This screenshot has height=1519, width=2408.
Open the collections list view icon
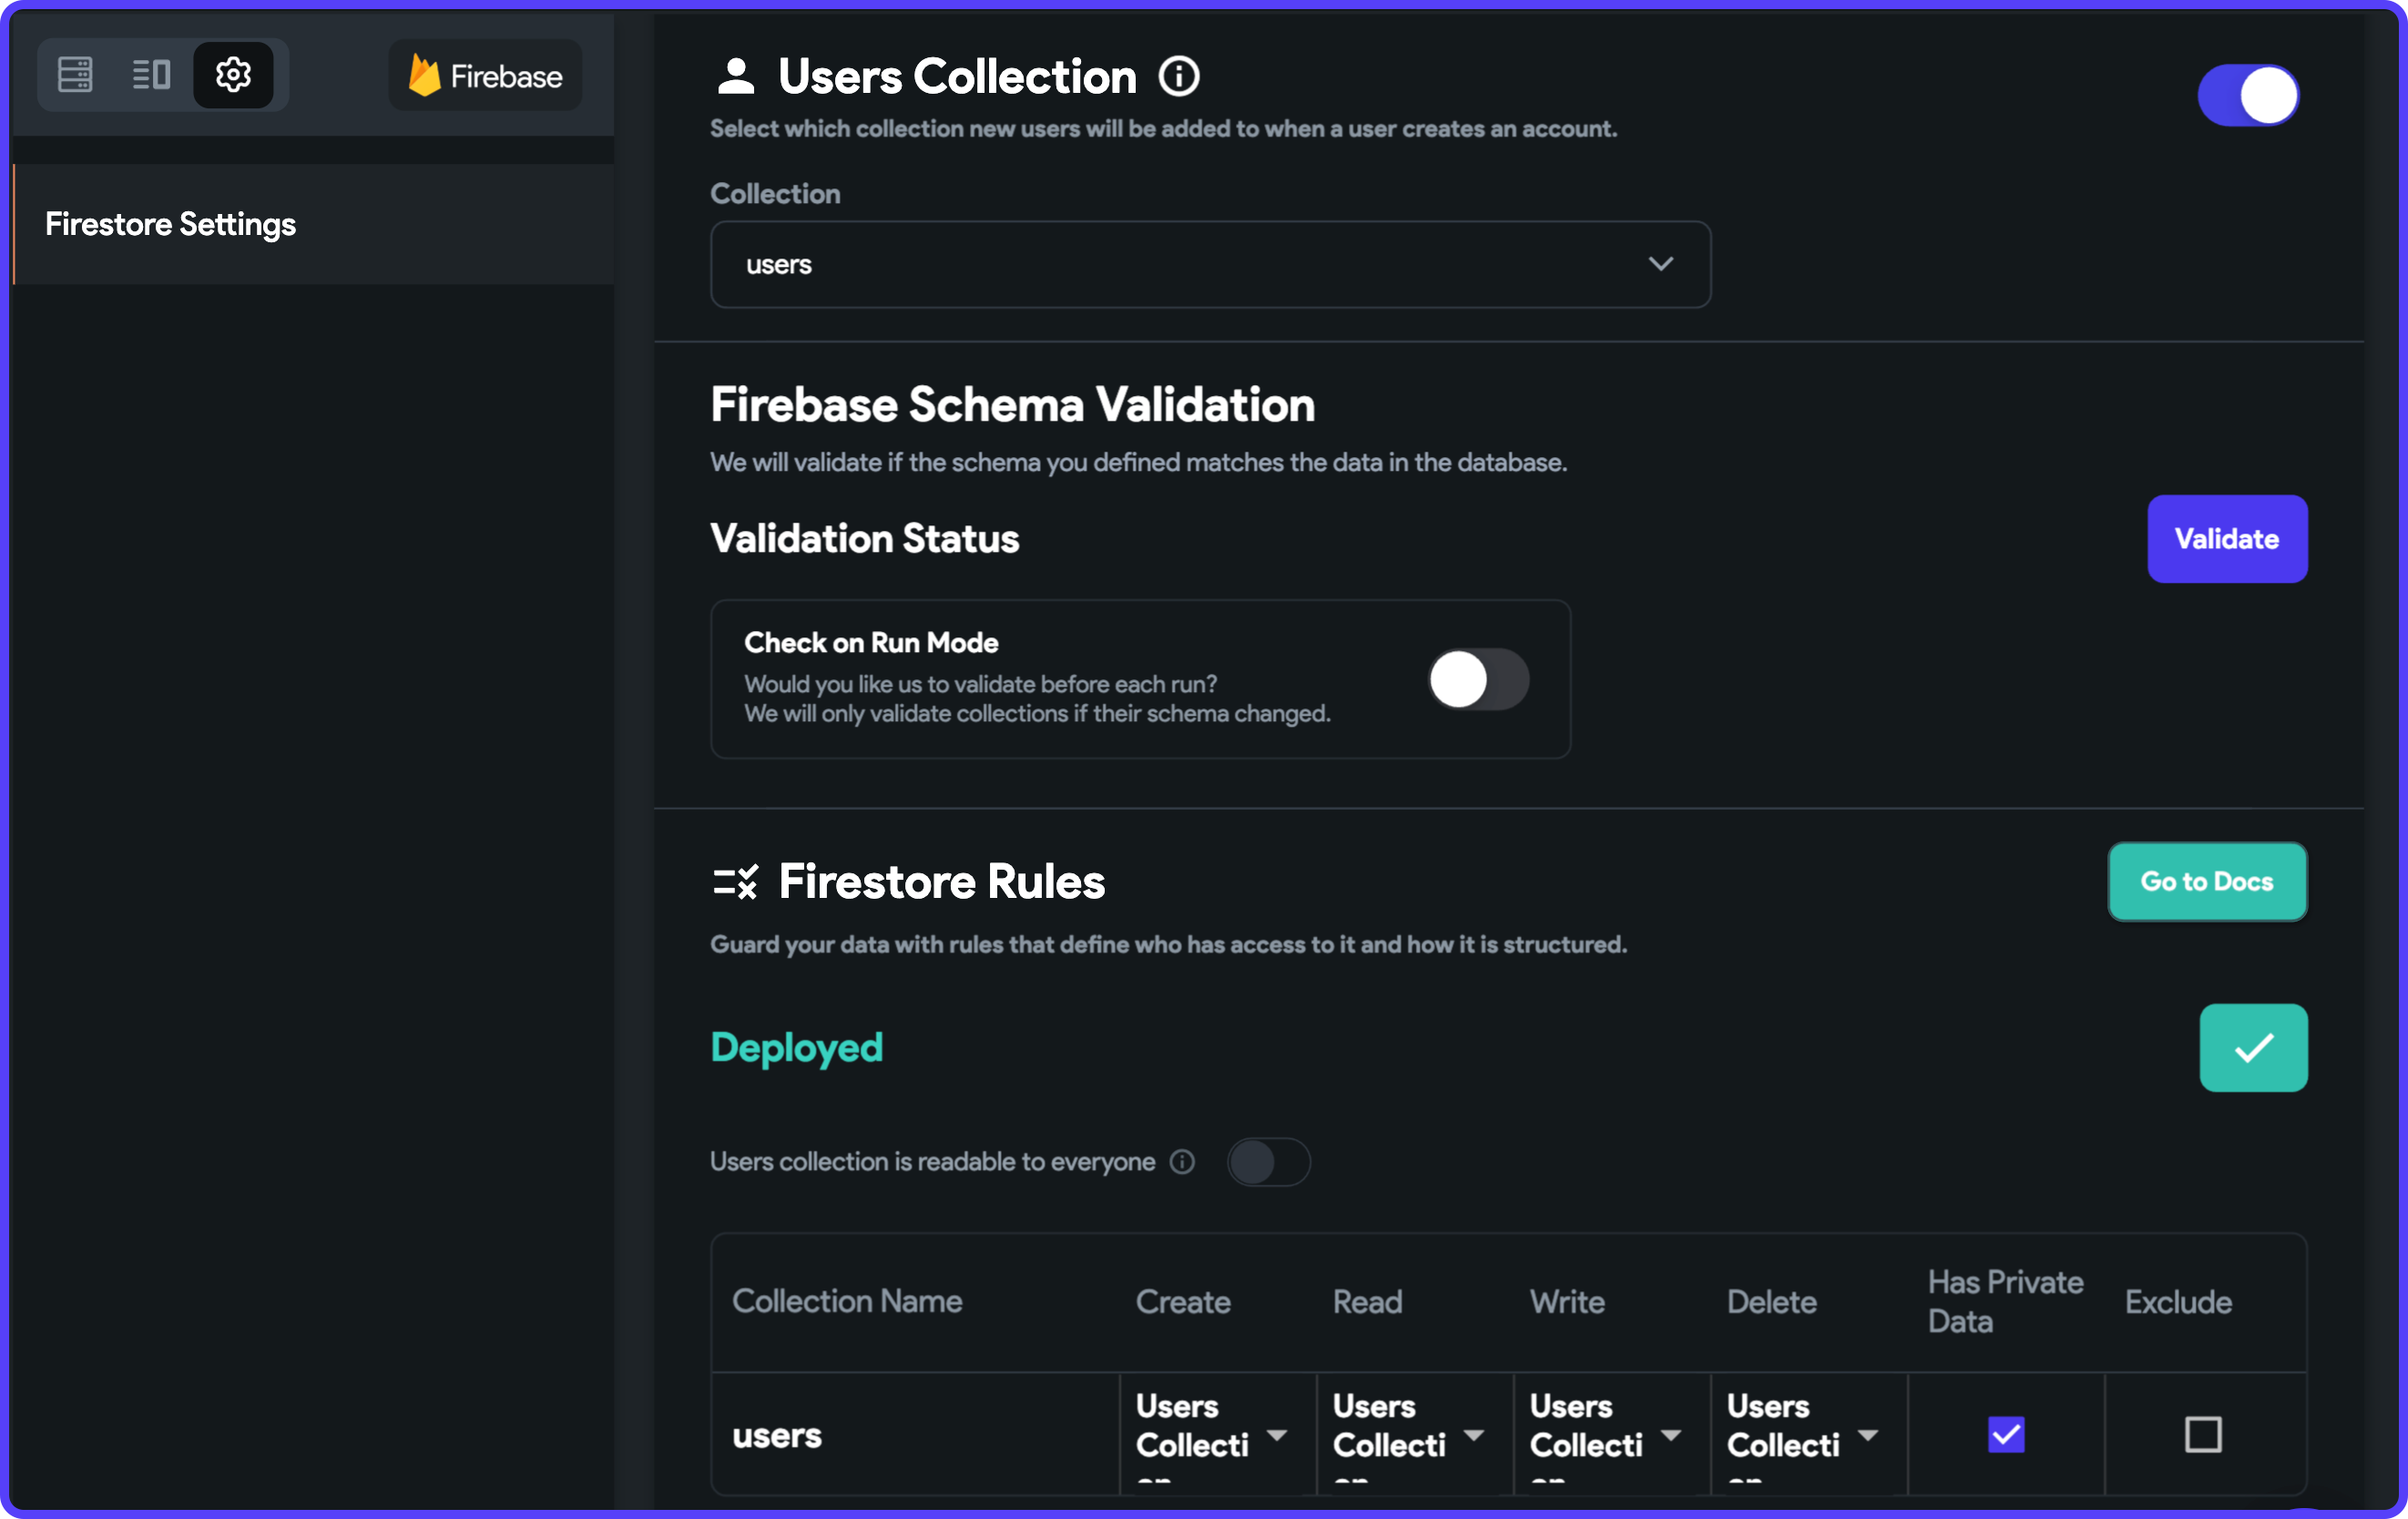151,74
